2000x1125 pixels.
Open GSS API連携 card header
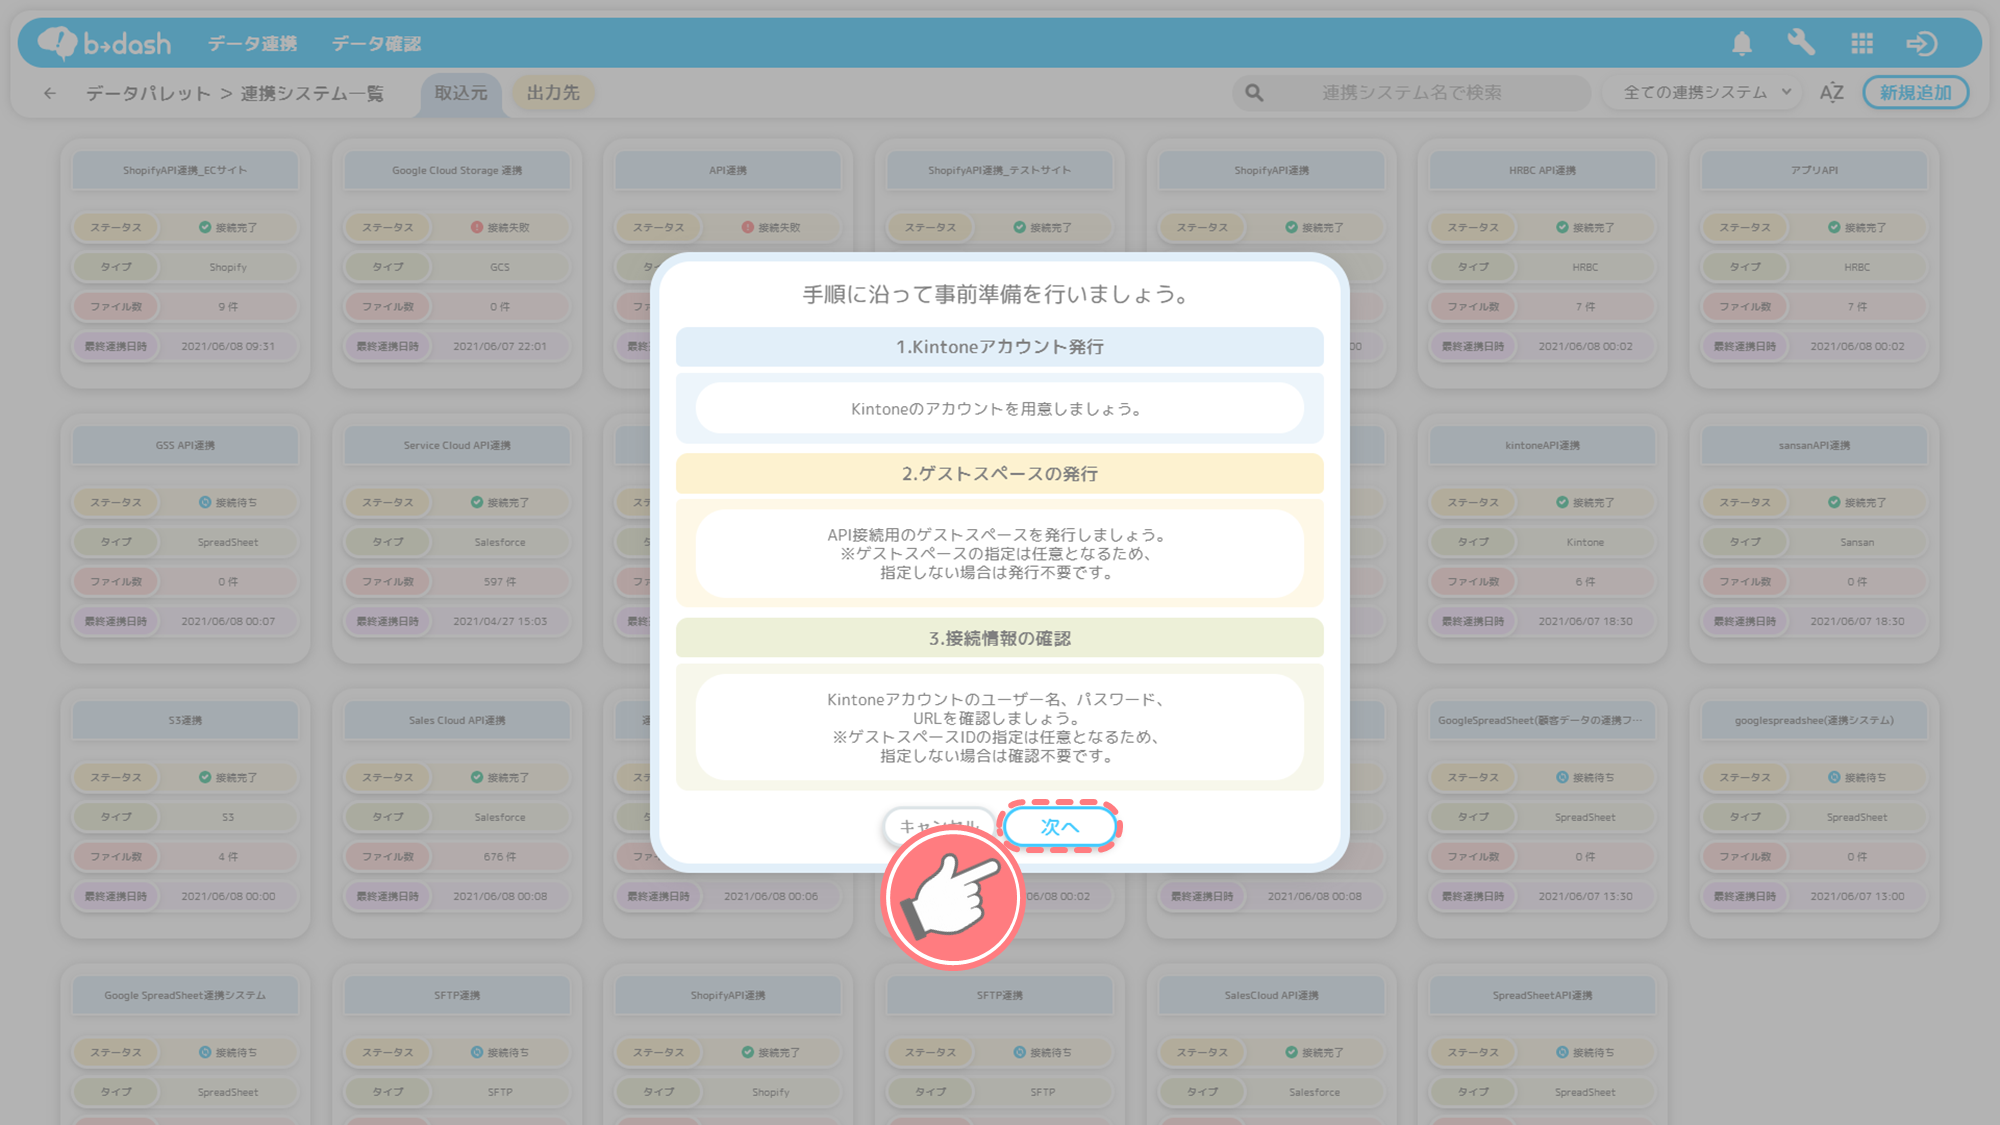(185, 445)
